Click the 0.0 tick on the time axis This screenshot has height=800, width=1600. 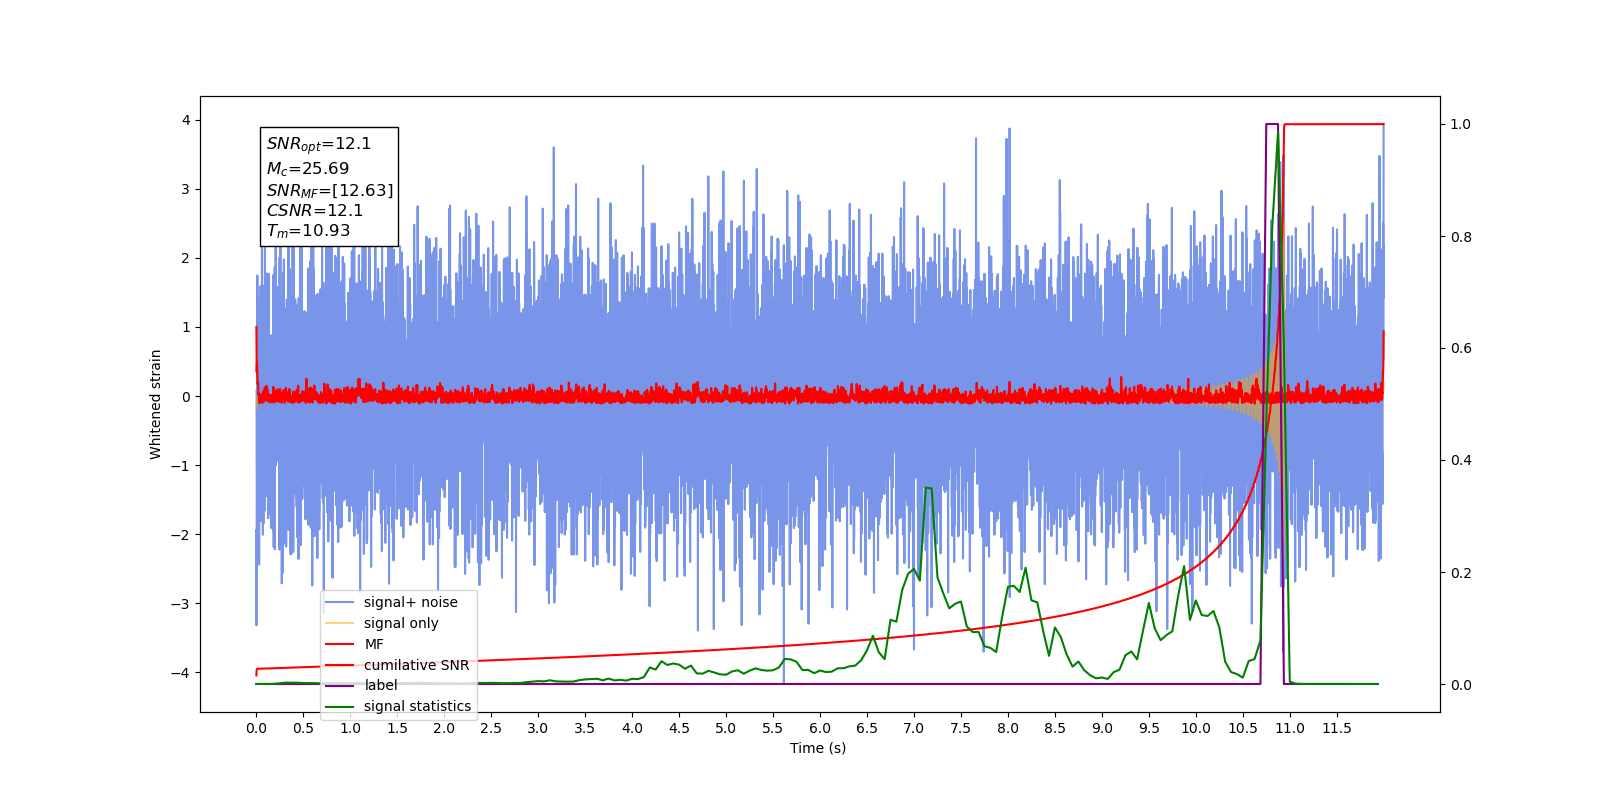coord(256,728)
